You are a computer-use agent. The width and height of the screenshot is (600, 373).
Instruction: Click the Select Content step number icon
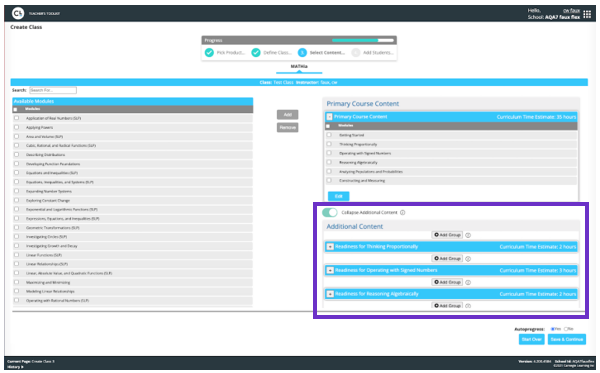pos(302,52)
